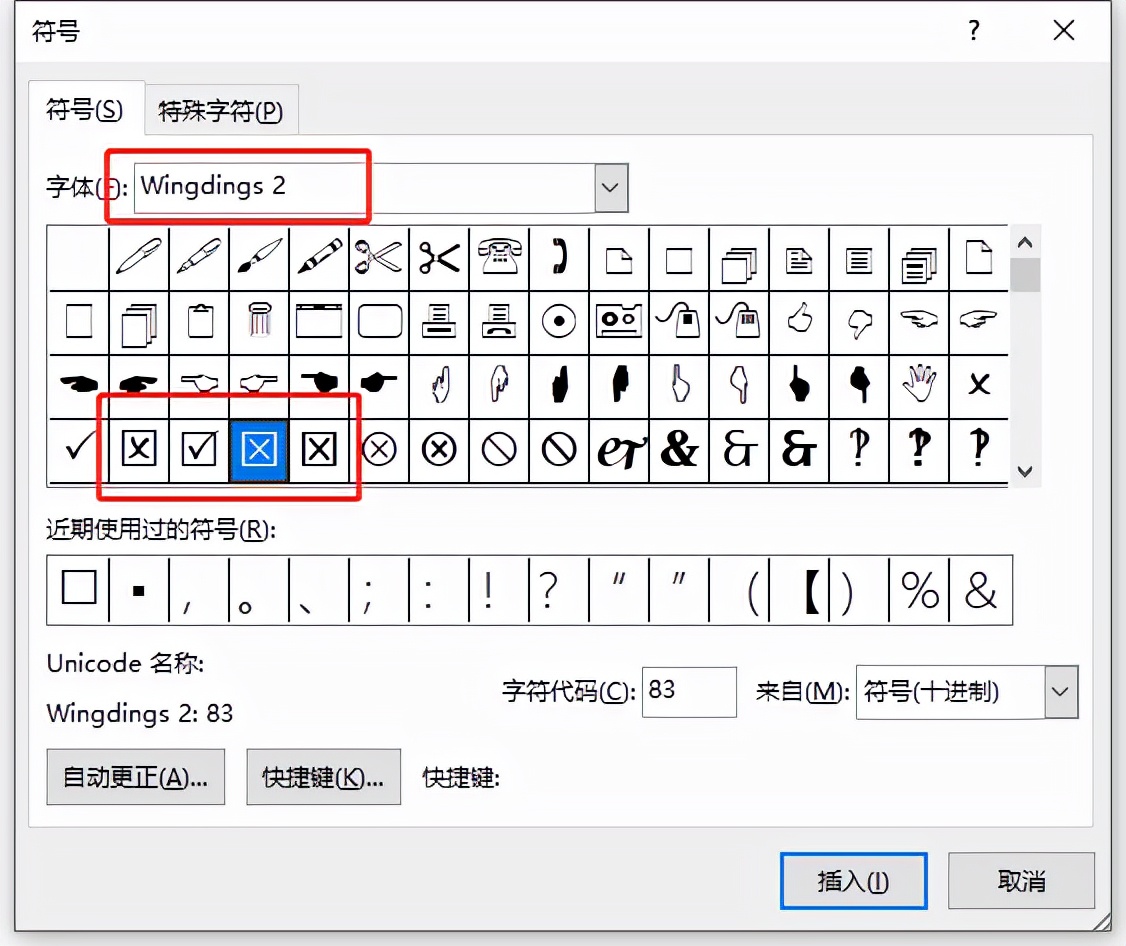1126x946 pixels.
Task: Click the 字符代码 input field
Action: 689,692
